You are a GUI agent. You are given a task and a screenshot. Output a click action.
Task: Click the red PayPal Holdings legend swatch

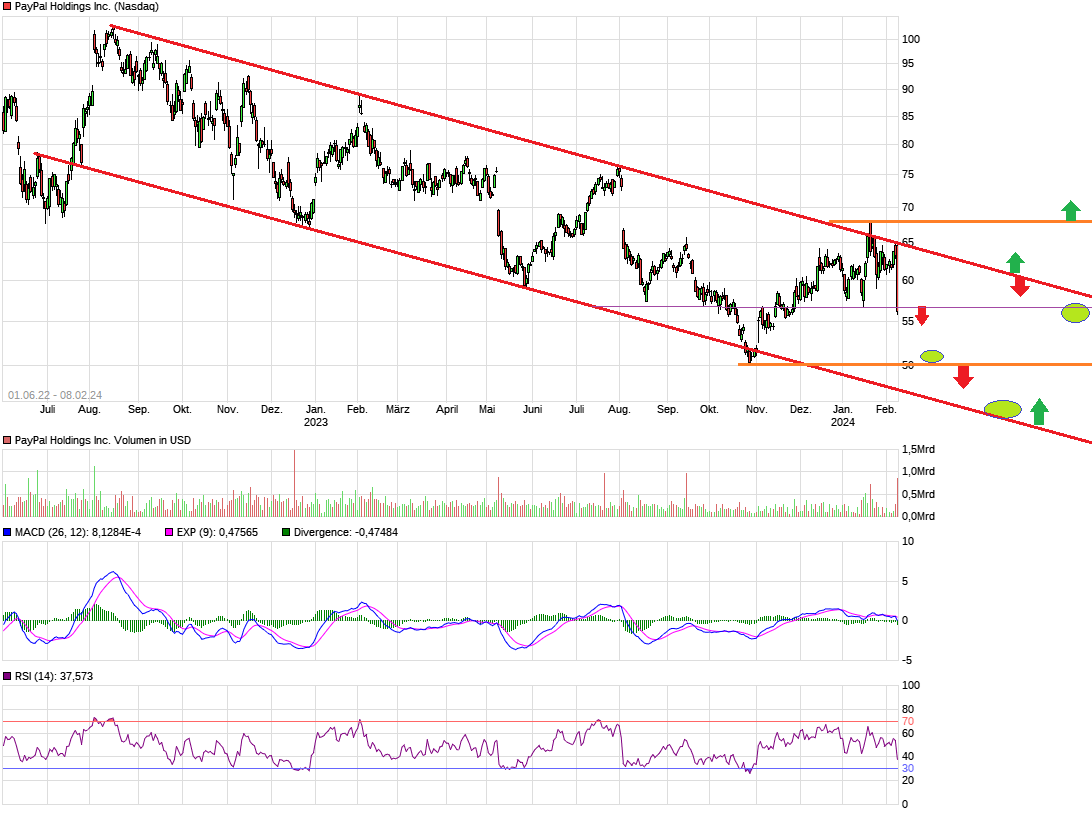(x=7, y=6)
